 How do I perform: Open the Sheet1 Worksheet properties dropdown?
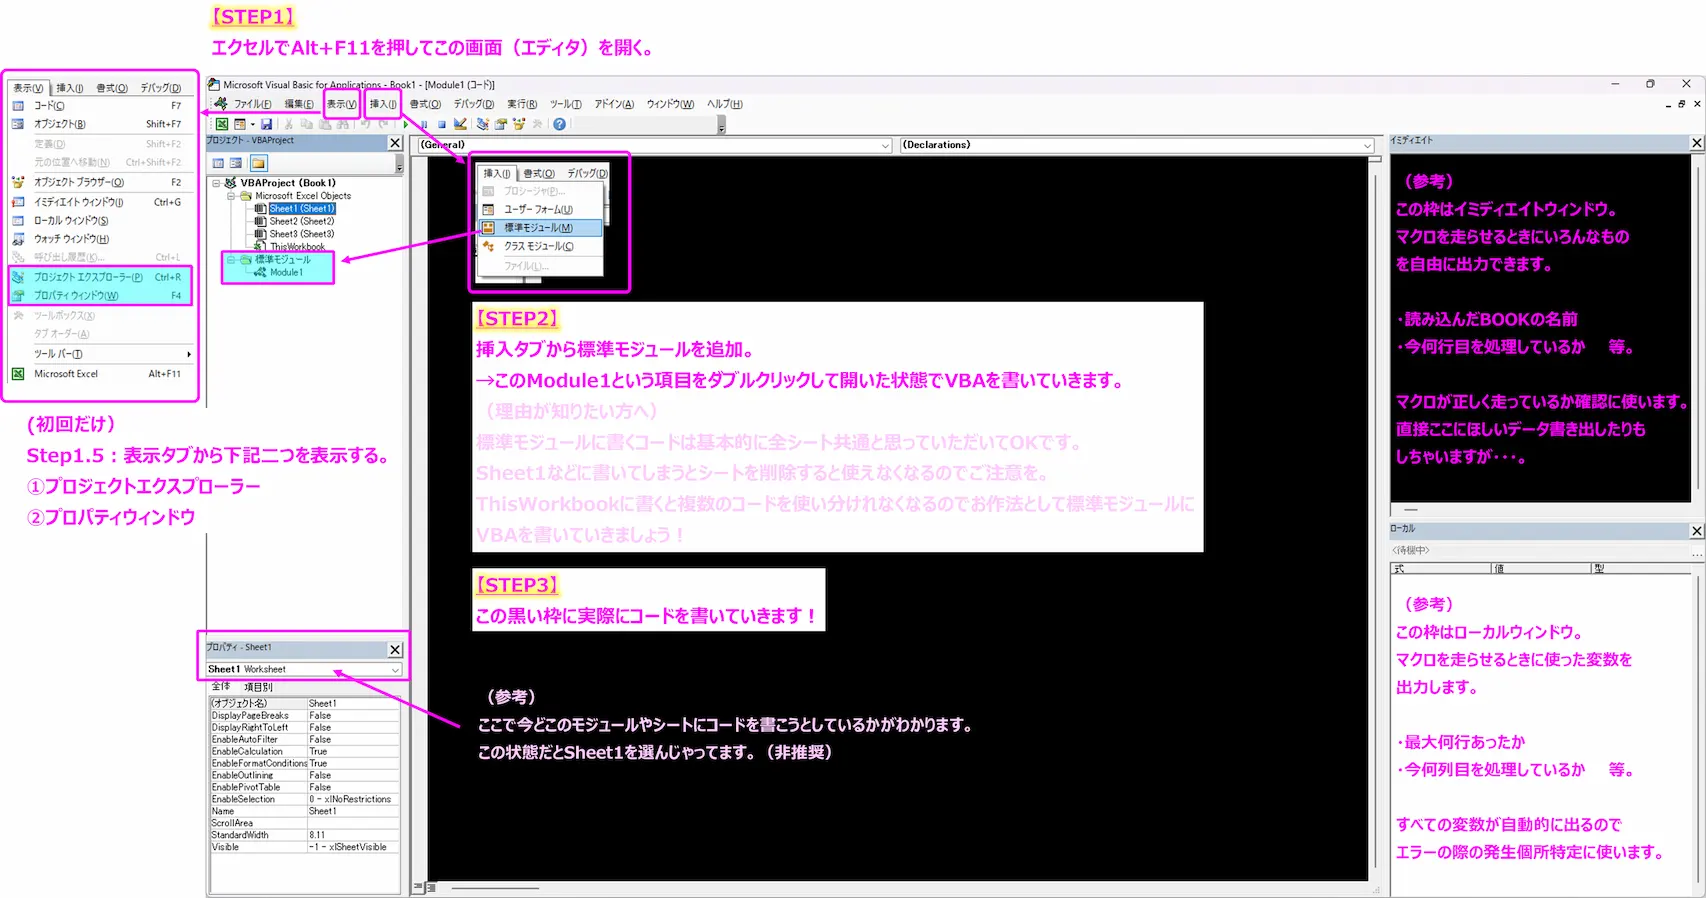395,669
